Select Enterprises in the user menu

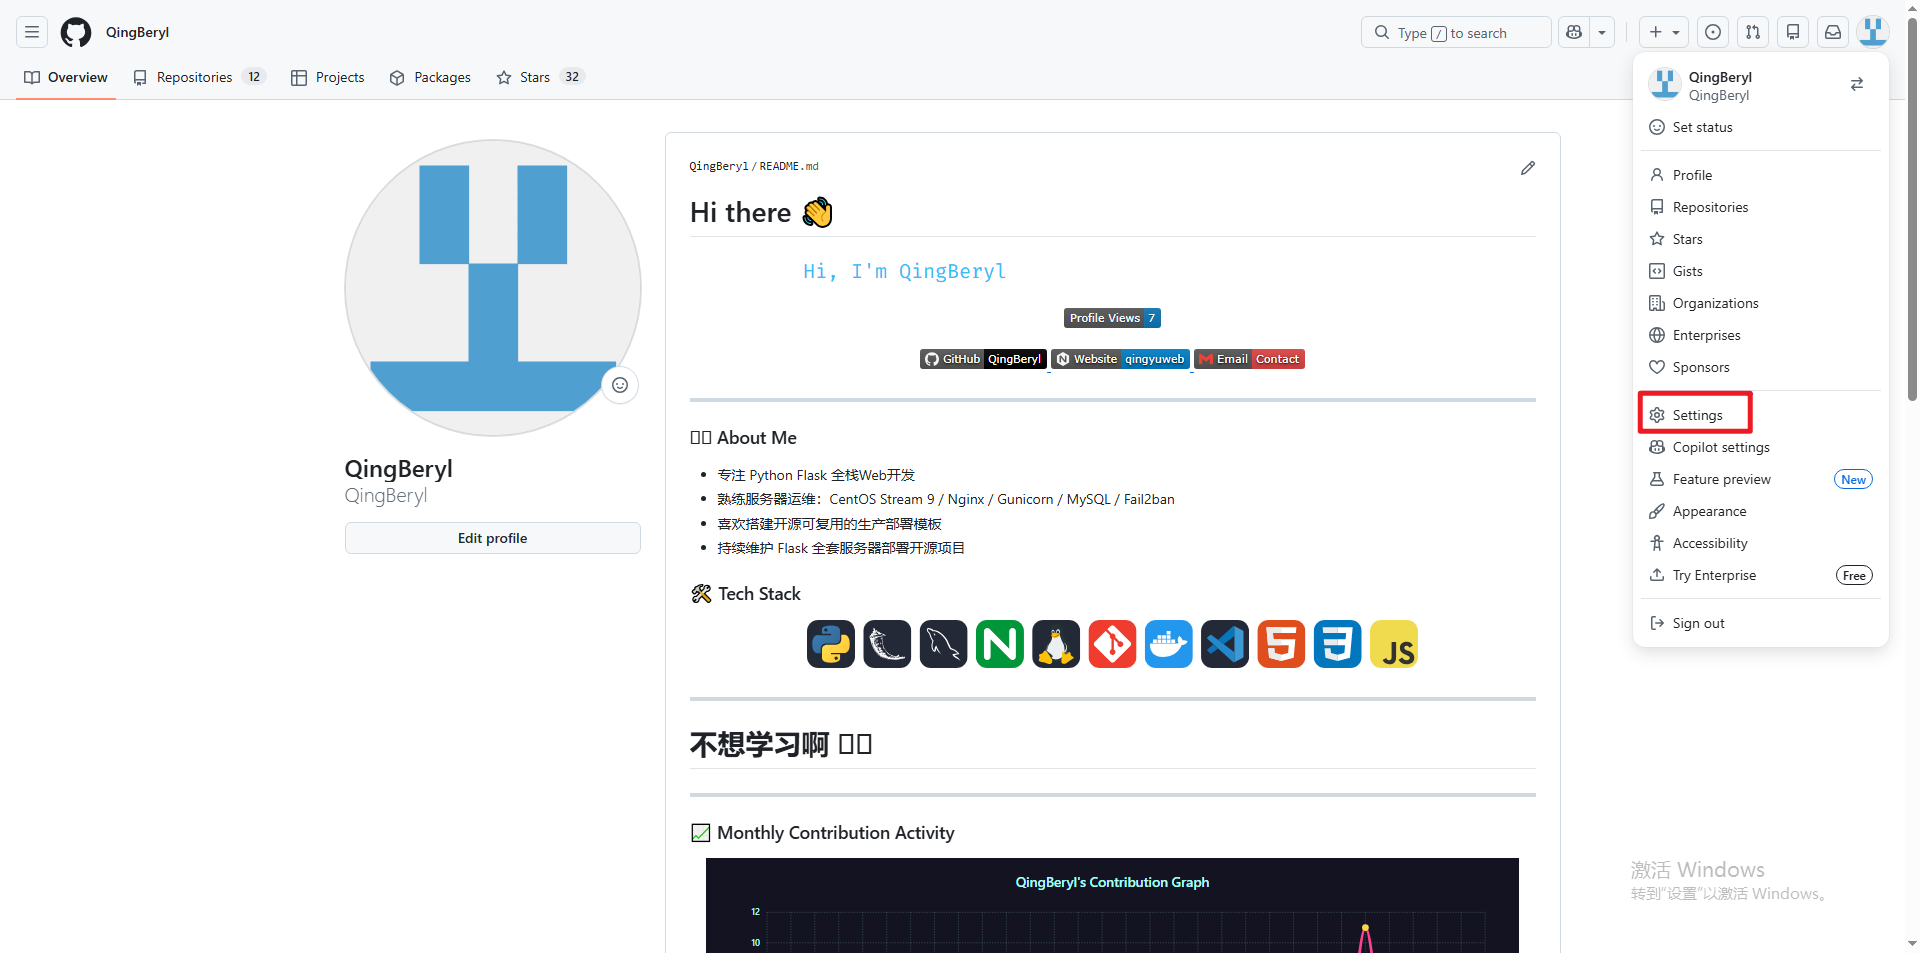point(1761,335)
